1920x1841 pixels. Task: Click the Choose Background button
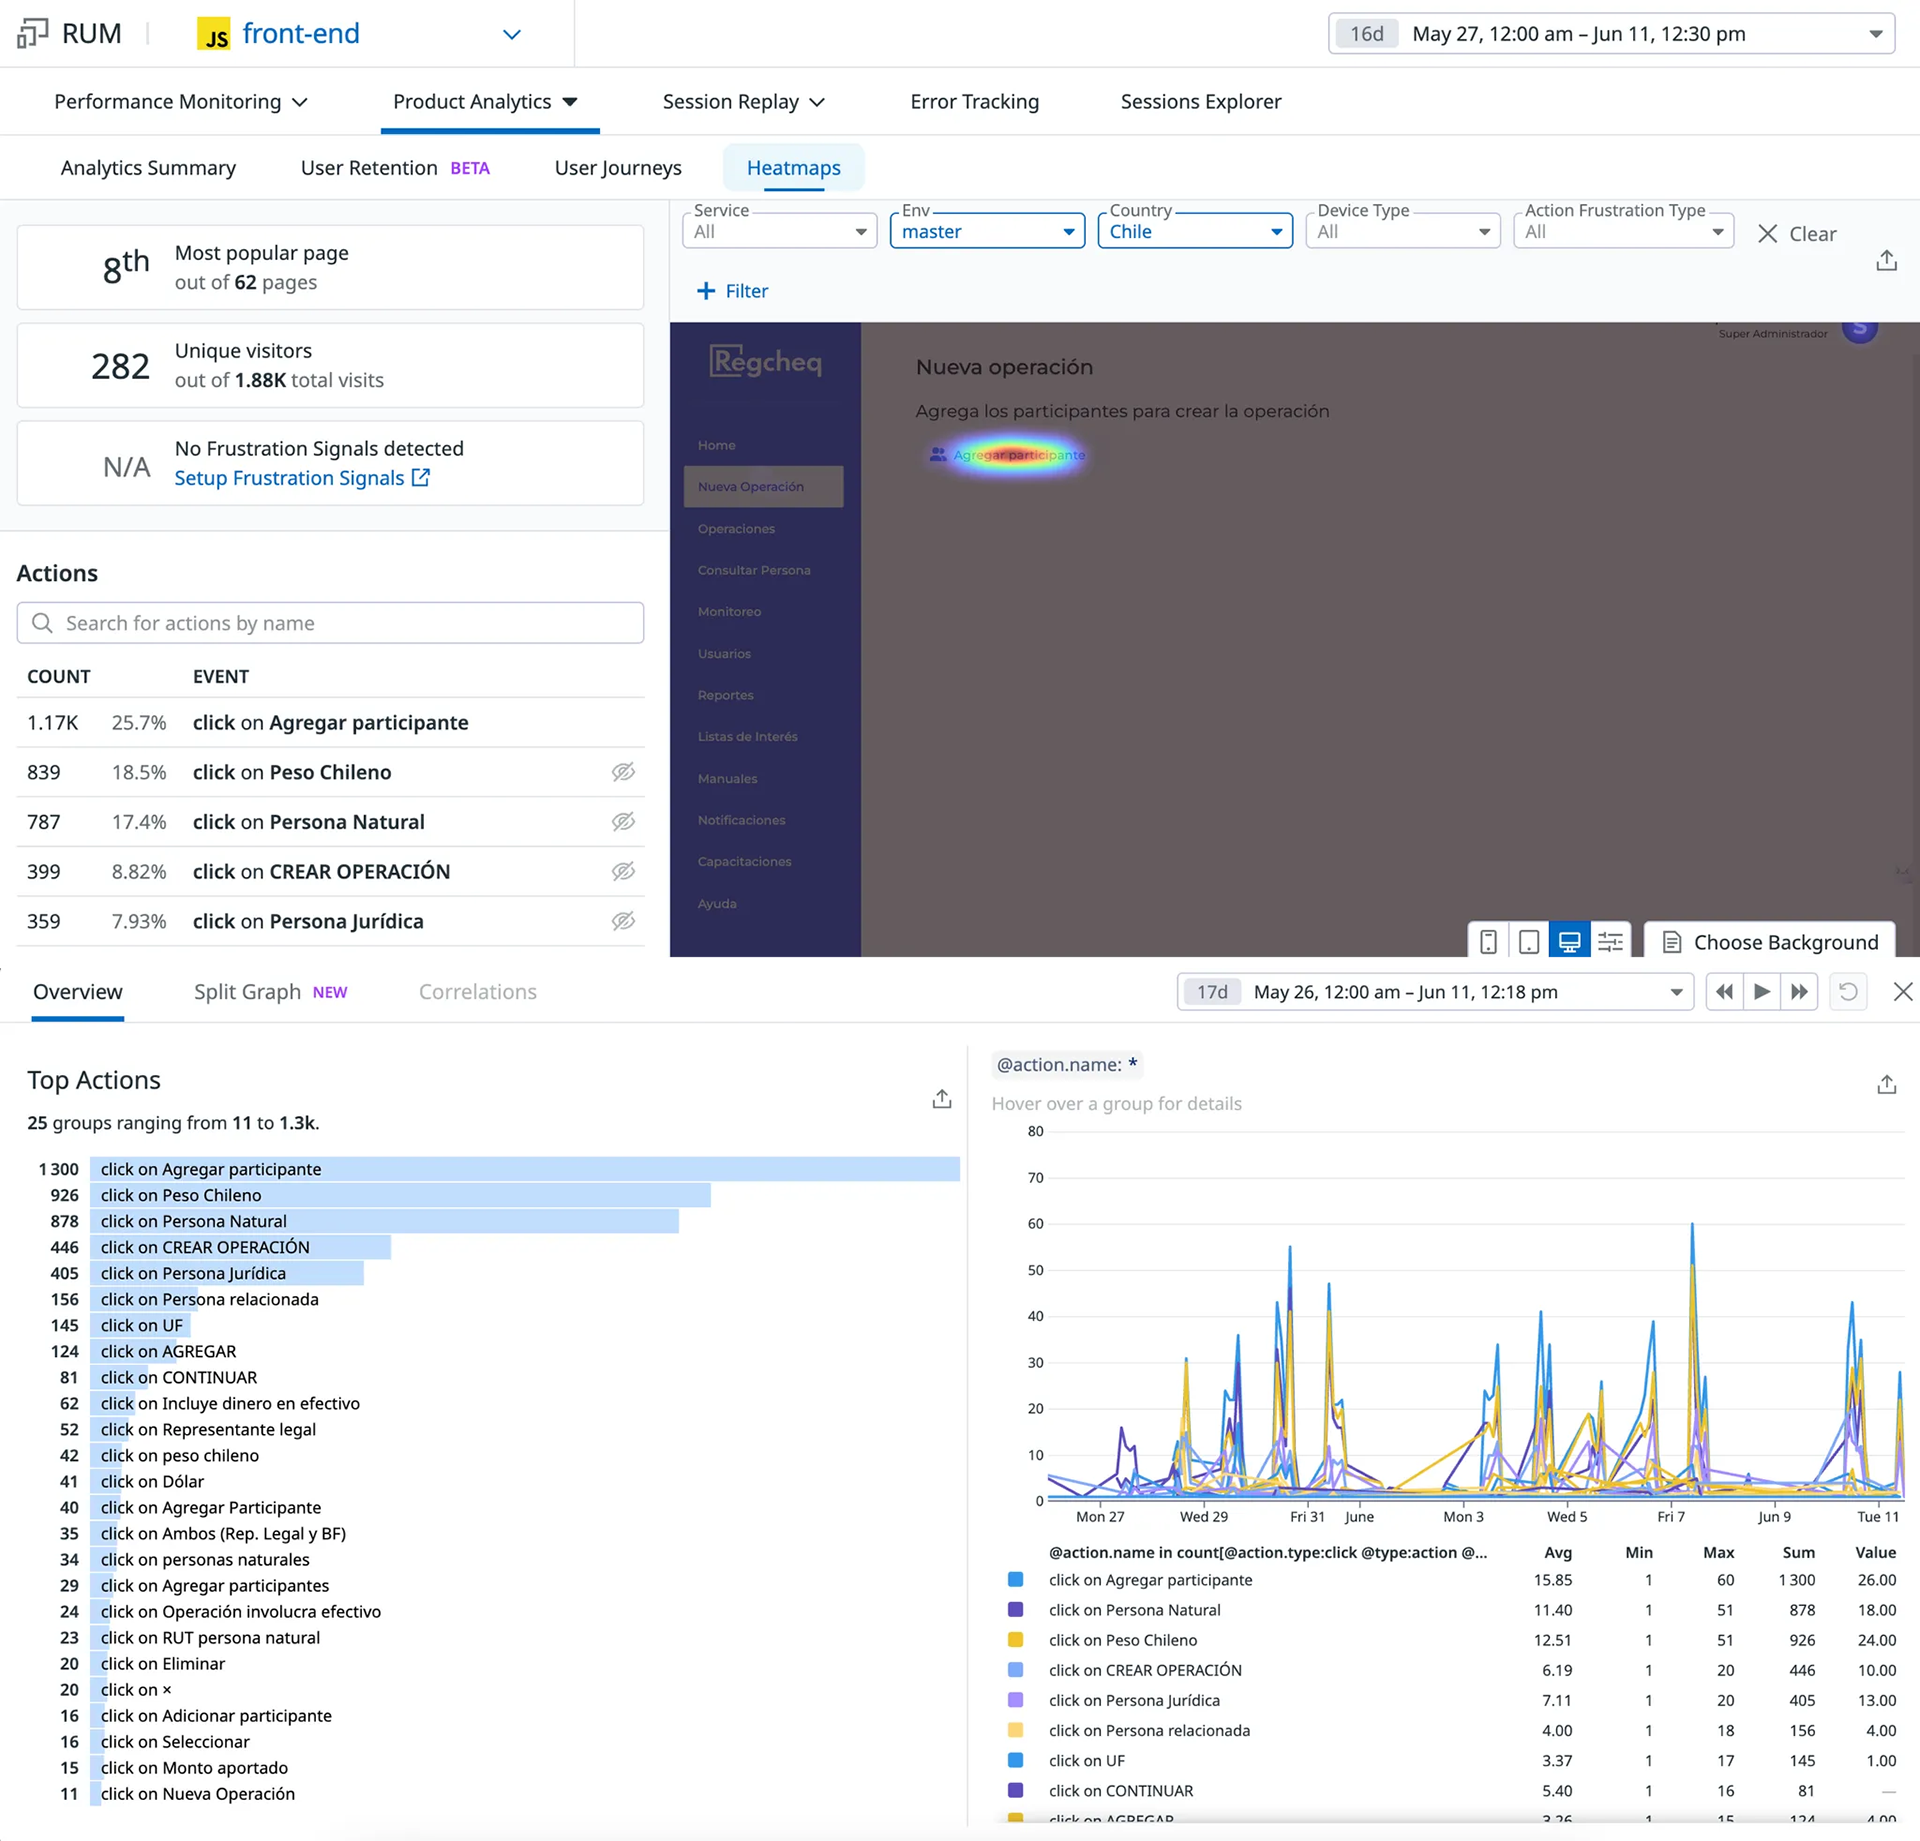(1769, 941)
